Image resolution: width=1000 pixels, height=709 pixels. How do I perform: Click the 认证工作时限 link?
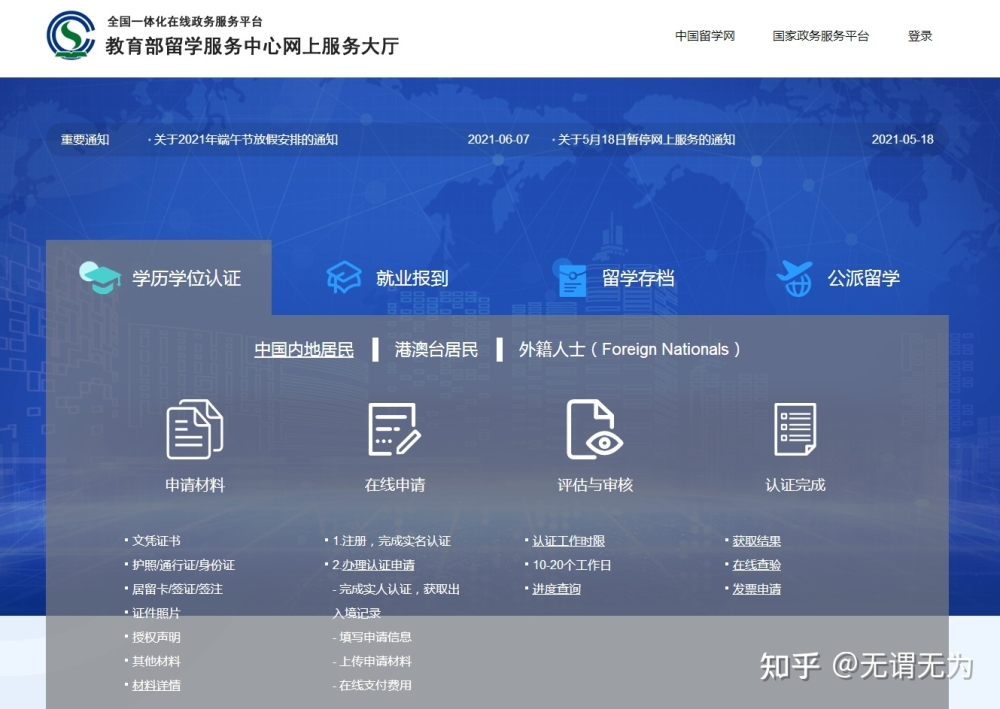pyautogui.click(x=568, y=541)
